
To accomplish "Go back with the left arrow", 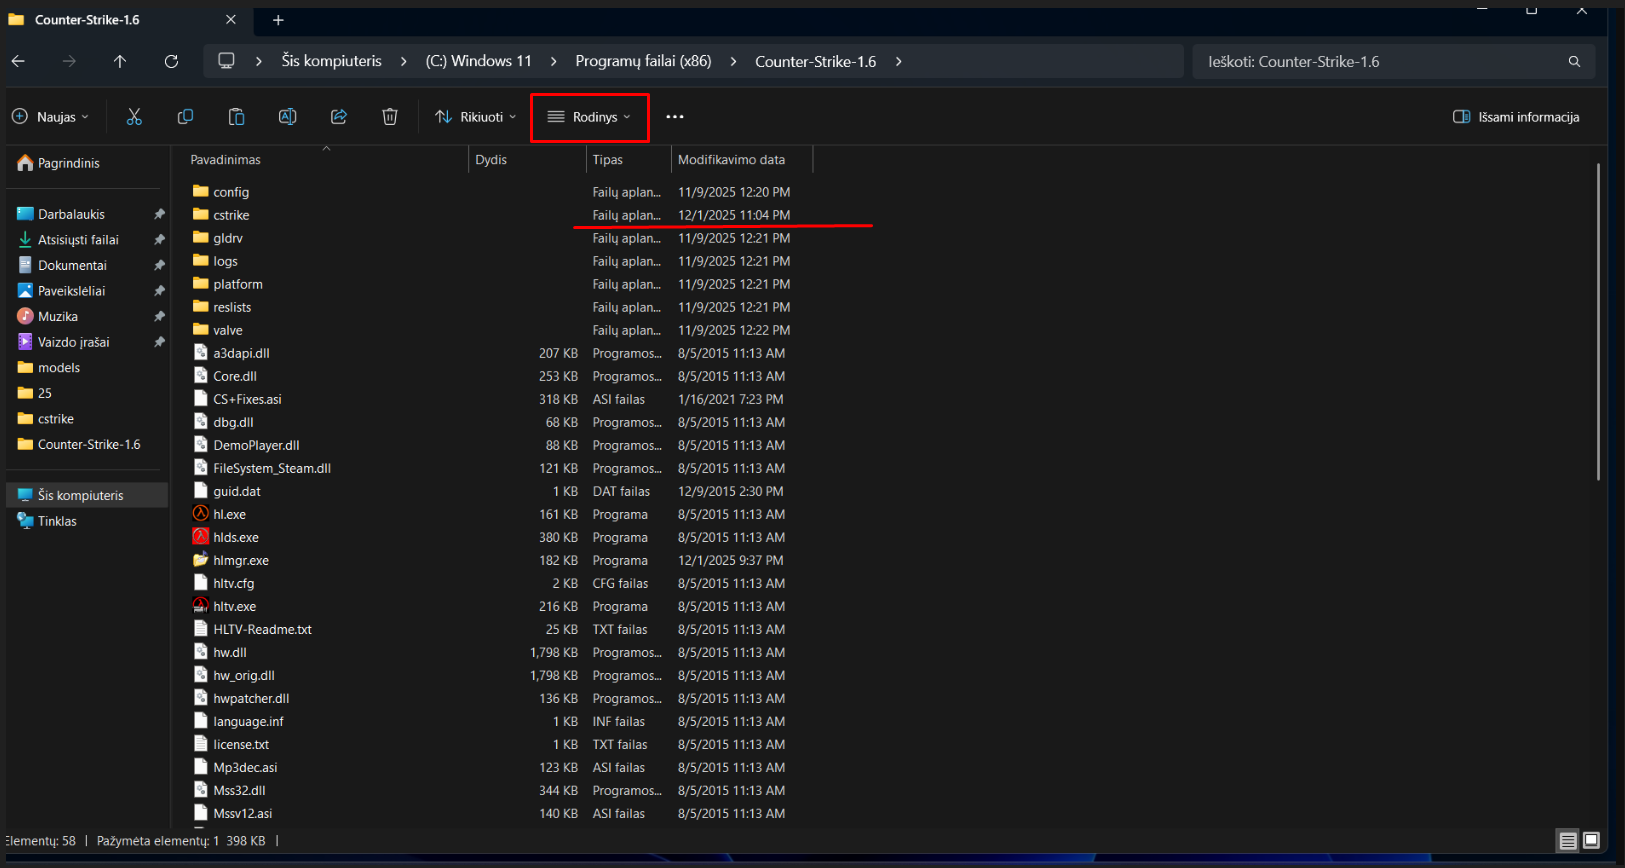I will click(x=18, y=61).
